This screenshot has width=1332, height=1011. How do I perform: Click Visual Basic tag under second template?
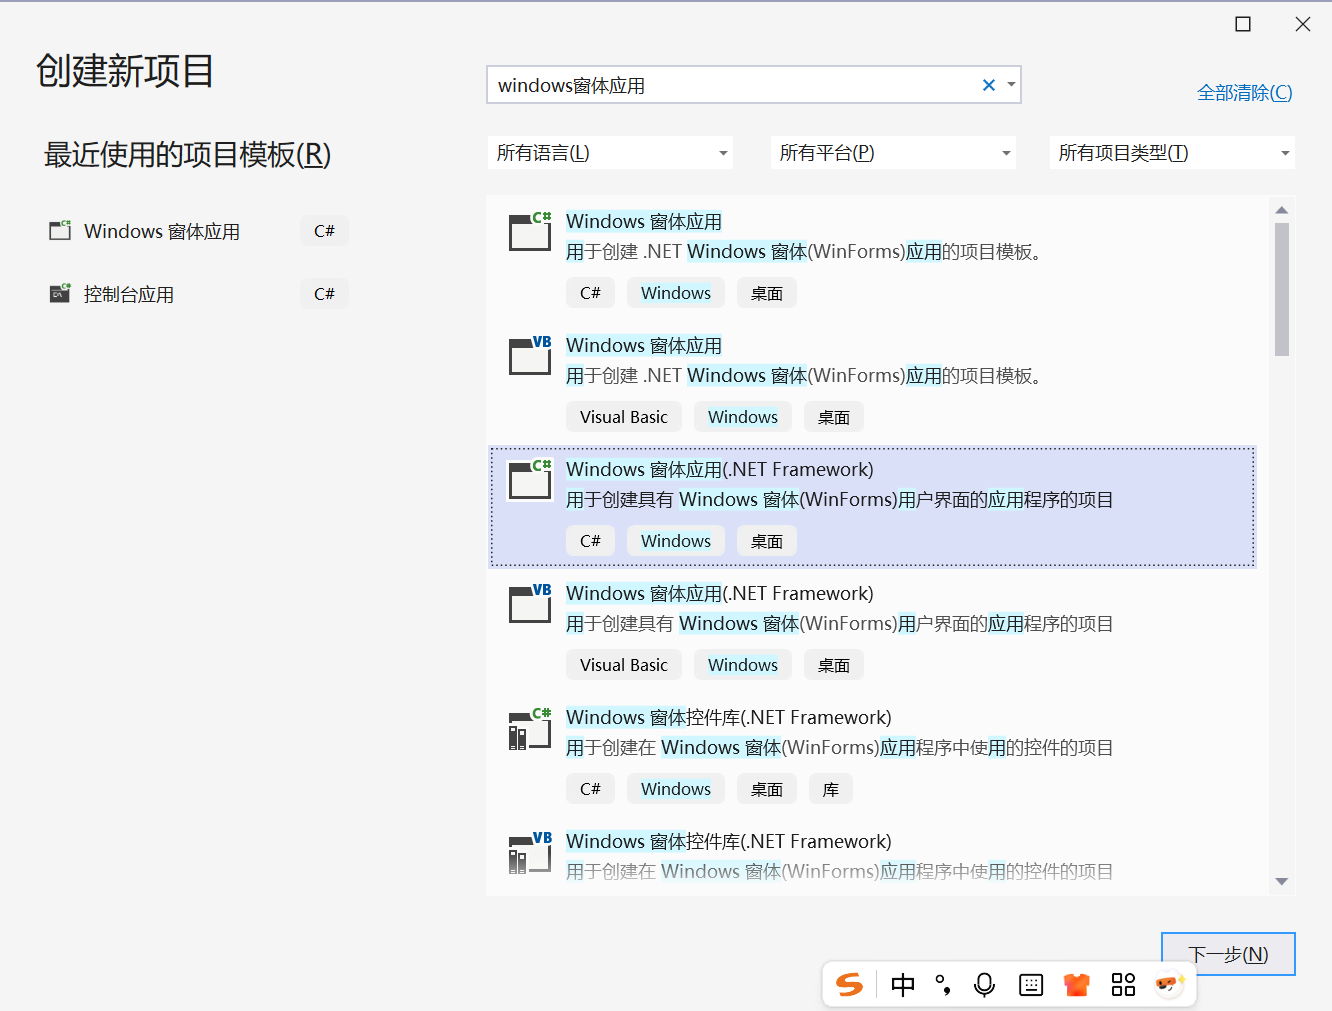[624, 417]
